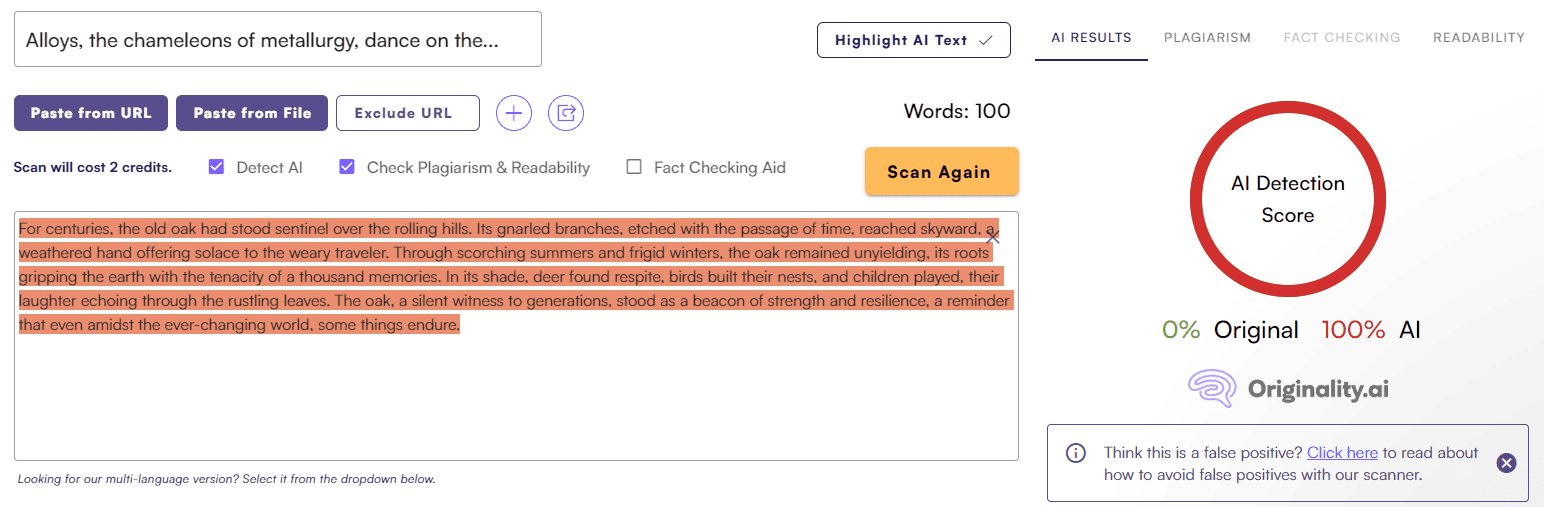Image resolution: width=1544 pixels, height=507 pixels.
Task: Click the Paste from URL button
Action: pos(91,113)
